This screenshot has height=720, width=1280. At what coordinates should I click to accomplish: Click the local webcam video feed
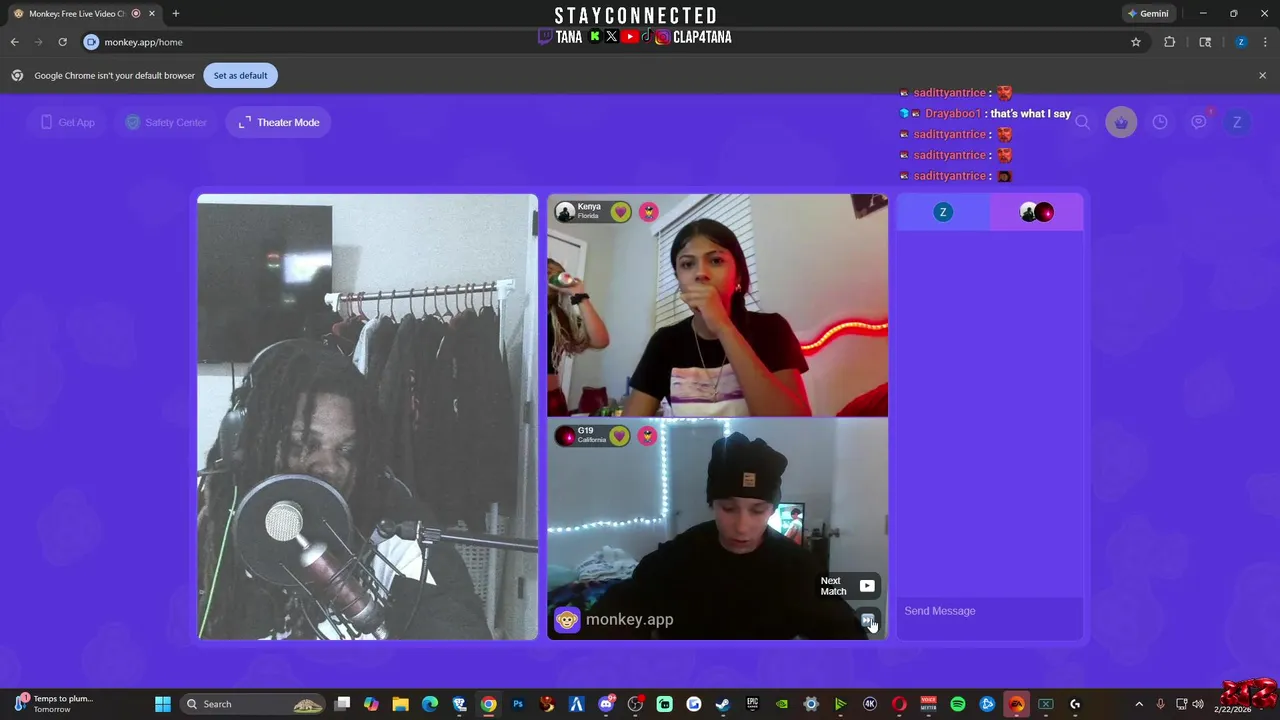point(367,417)
